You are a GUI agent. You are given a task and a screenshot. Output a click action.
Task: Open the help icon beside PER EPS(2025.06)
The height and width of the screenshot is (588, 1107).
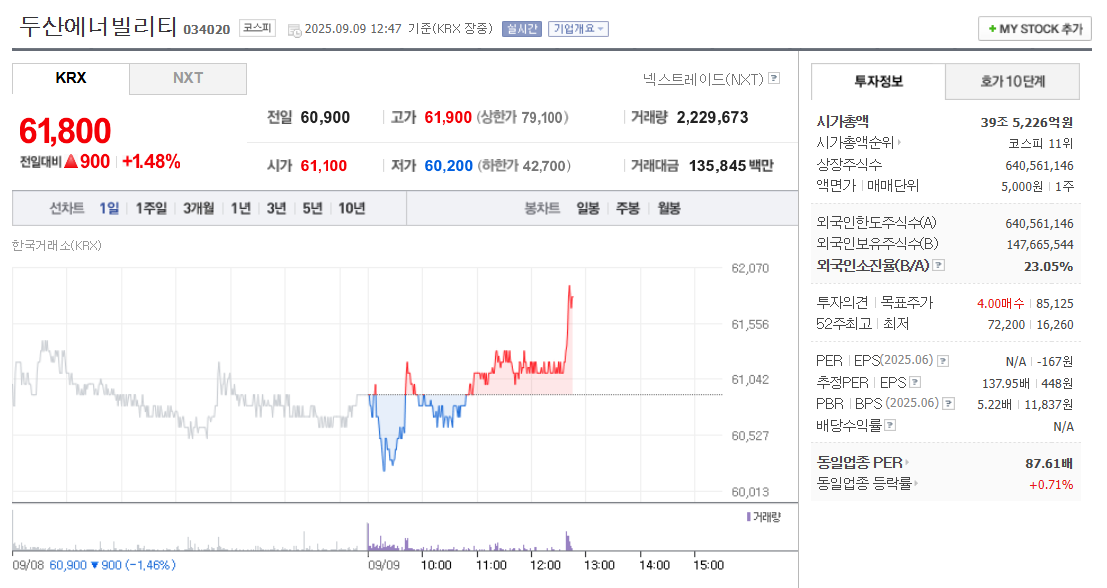coord(943,361)
